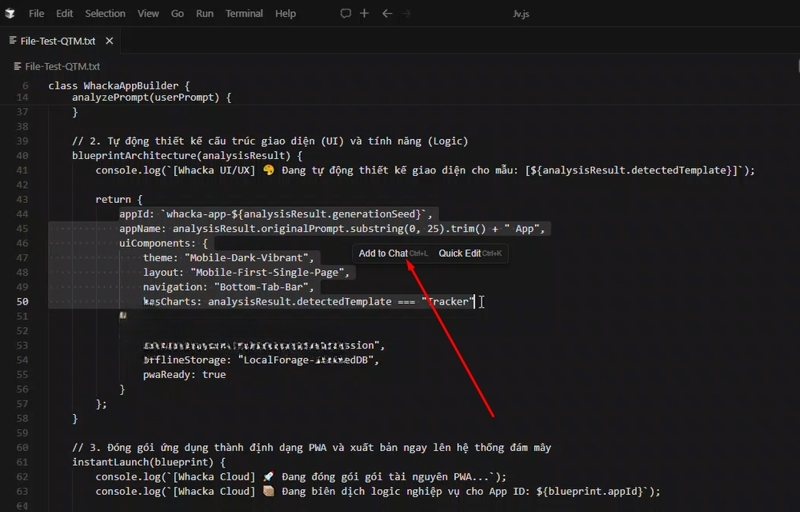800x512 pixels.
Task: Click line number 43 in gutter
Action: [22, 199]
